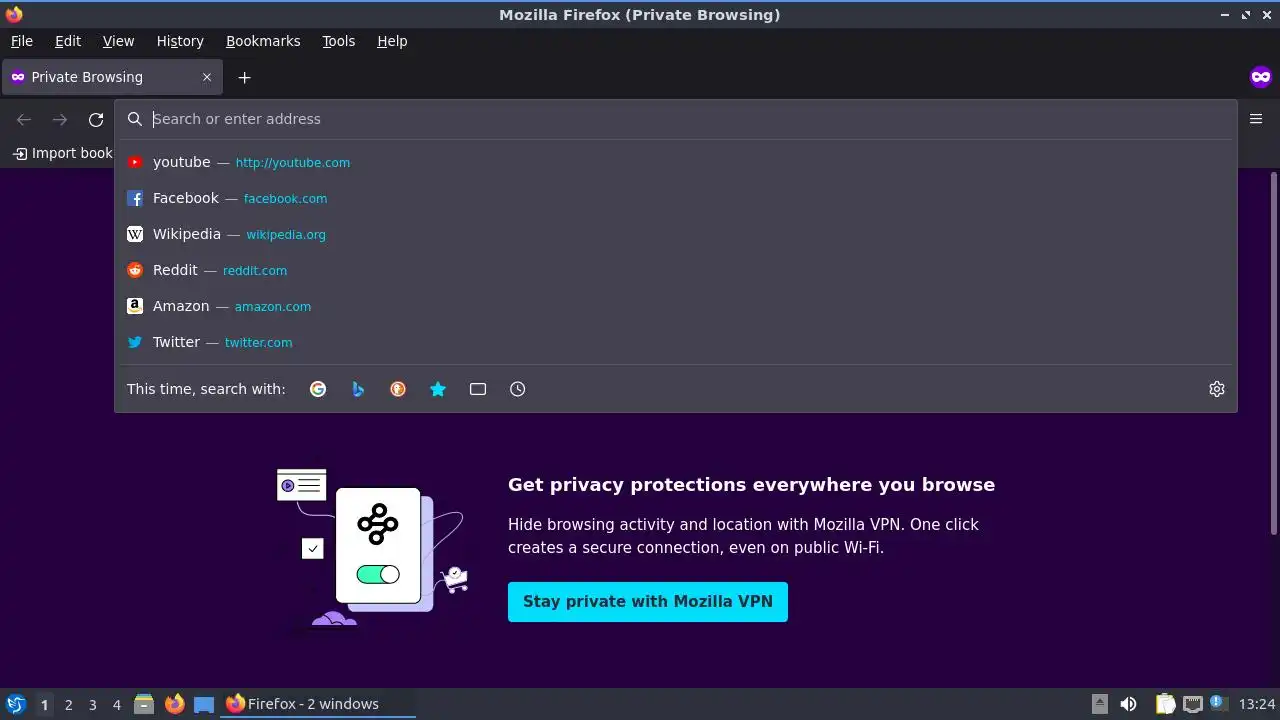Click the show desktop taskbar icon
The height and width of the screenshot is (720, 1280).
click(204, 704)
